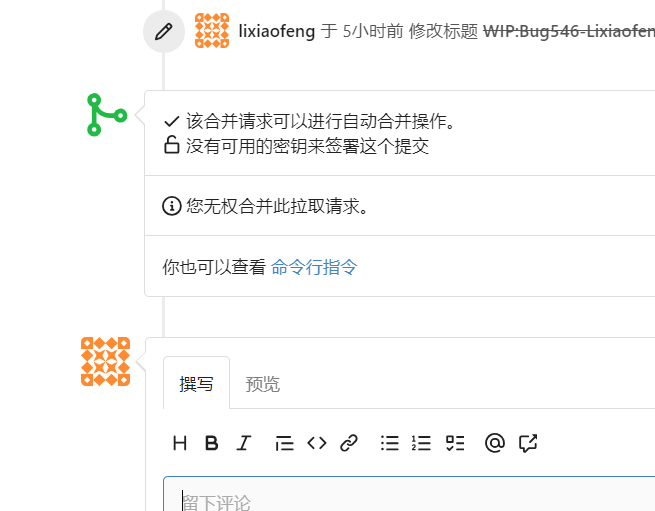
Task: Switch to the 撰写 (Write) tab
Action: coord(196,384)
